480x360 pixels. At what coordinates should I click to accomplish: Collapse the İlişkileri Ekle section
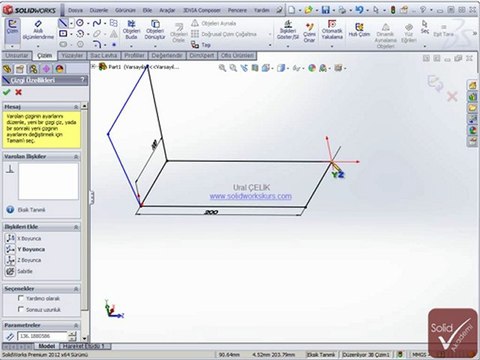[76, 227]
